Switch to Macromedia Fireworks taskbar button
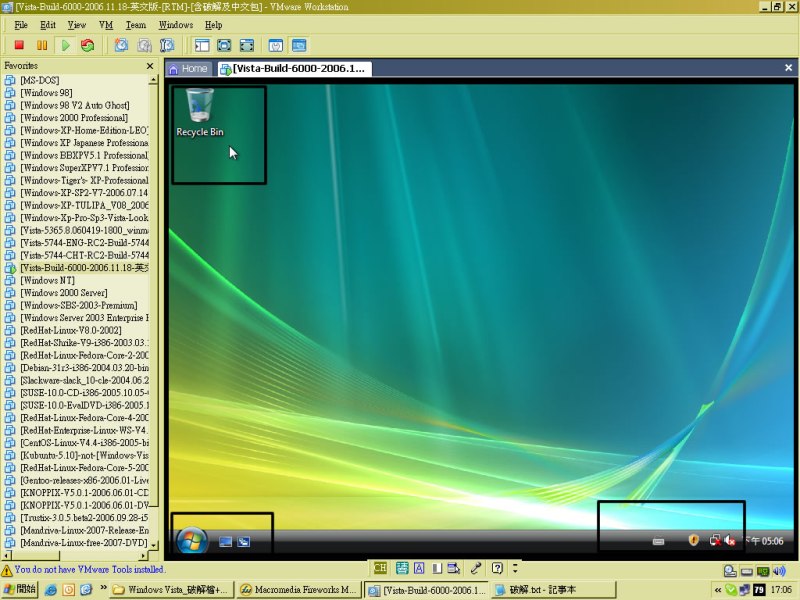The image size is (800, 600). click(299, 590)
